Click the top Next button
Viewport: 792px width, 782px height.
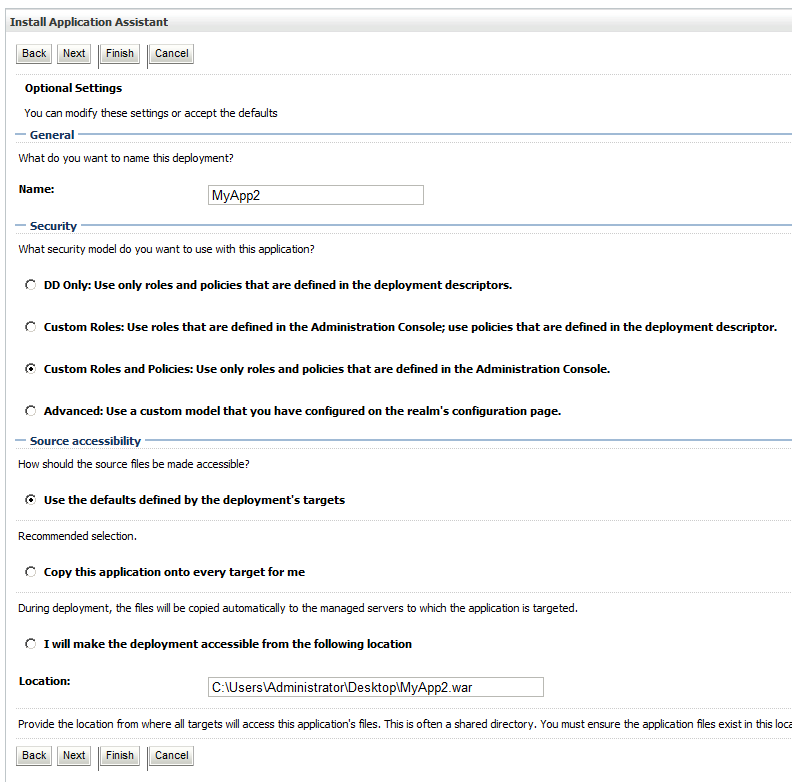pyautogui.click(x=74, y=54)
